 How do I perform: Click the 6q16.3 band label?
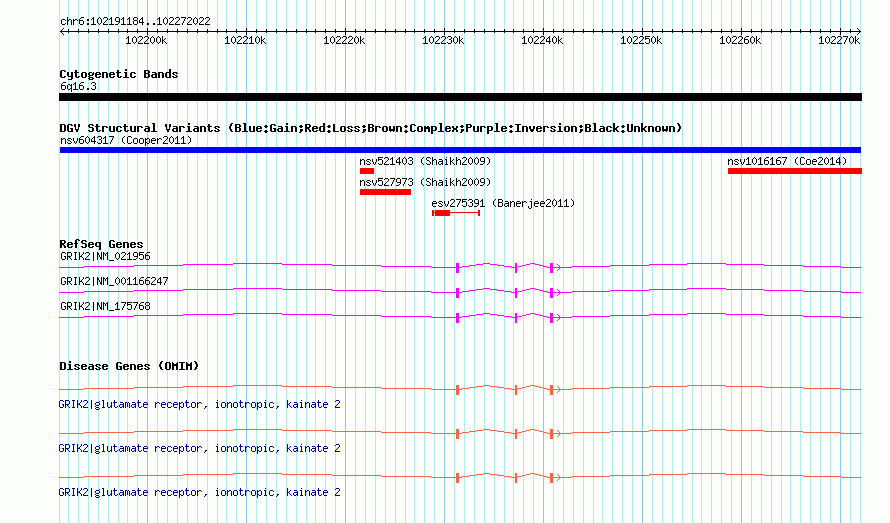(78, 86)
